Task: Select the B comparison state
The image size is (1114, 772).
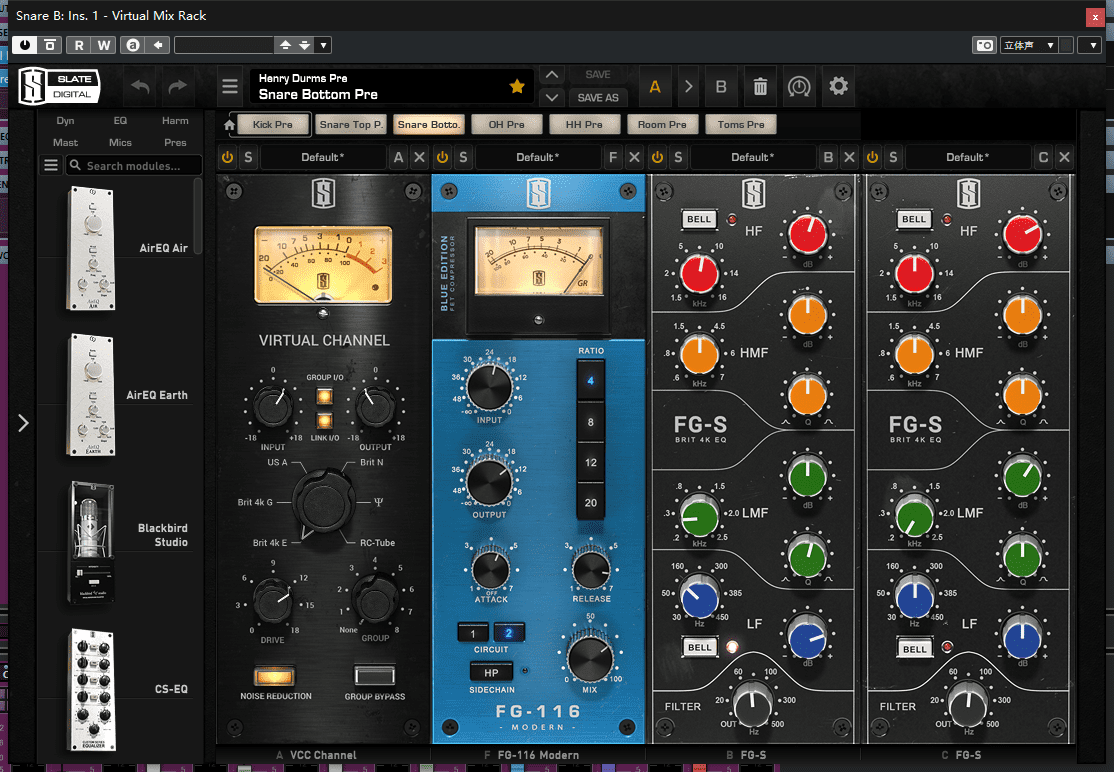Action: tap(721, 87)
